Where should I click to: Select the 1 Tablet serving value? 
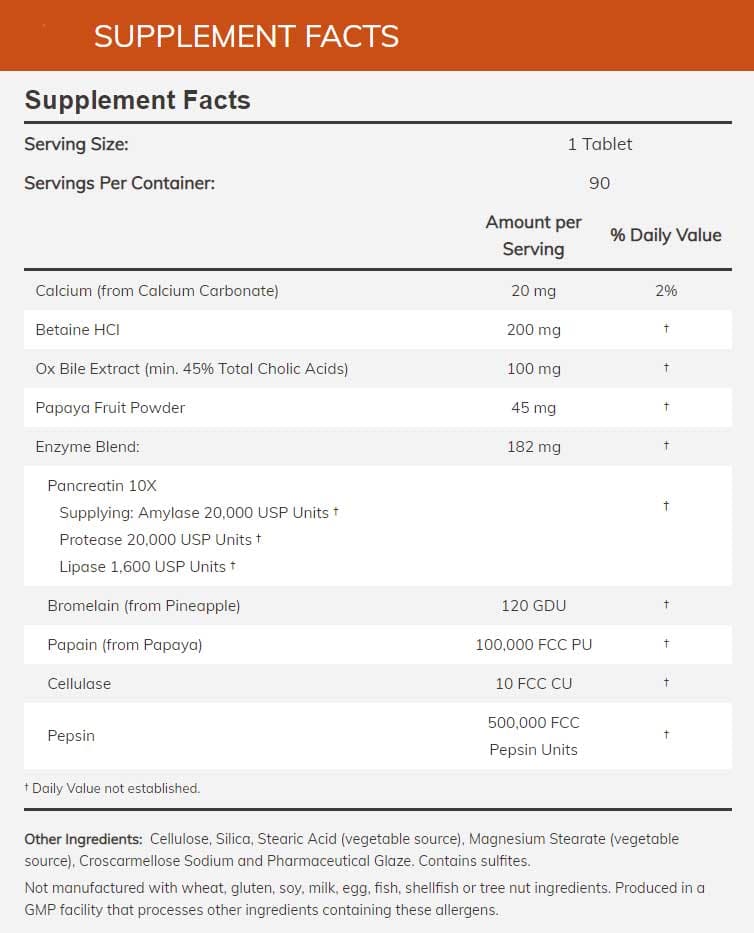tap(600, 144)
